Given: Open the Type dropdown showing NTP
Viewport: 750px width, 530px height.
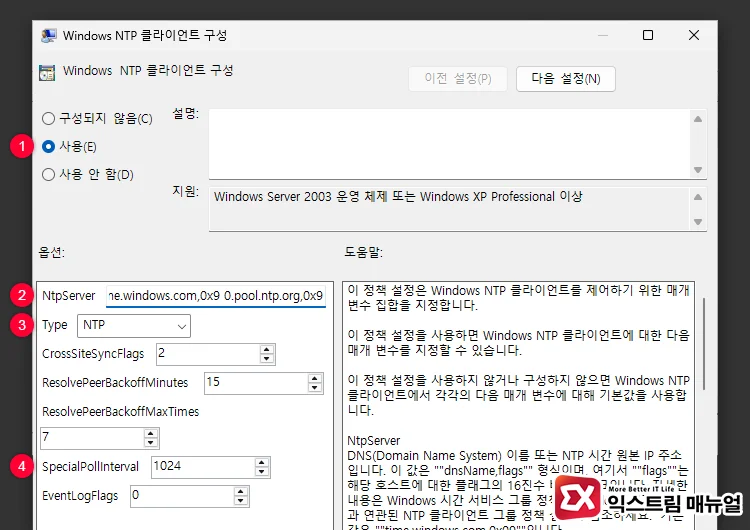Looking at the screenshot, I should 134,326.
